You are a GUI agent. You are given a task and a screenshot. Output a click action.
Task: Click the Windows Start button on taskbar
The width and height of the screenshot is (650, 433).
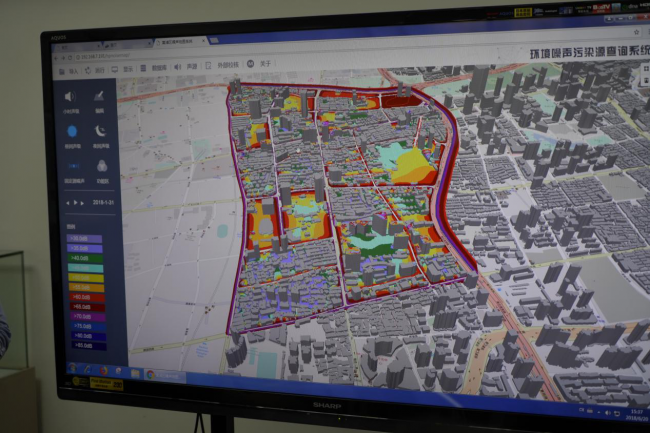(x=74, y=370)
